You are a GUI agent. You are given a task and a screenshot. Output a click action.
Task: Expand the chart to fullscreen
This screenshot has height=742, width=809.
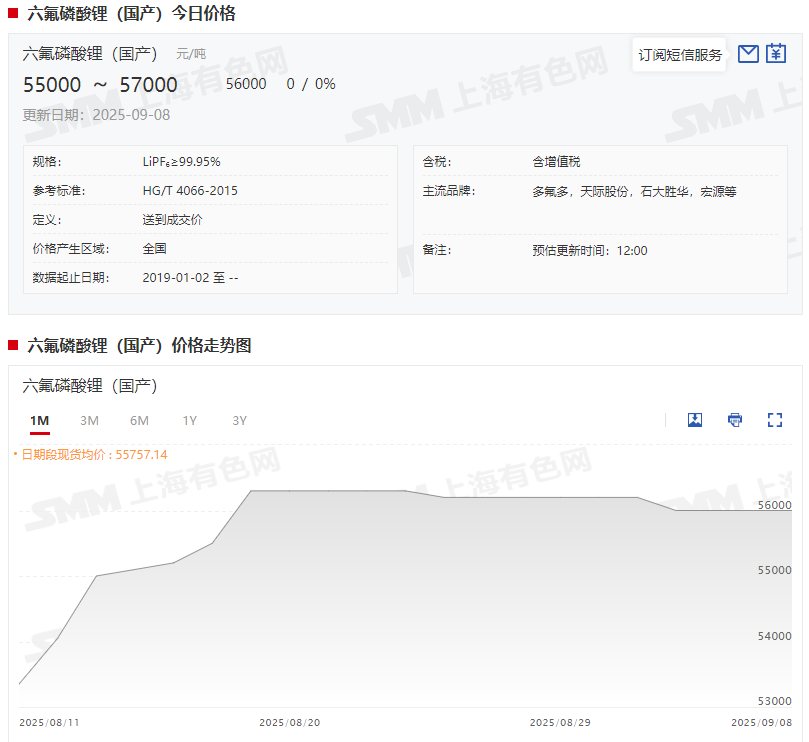pyautogui.click(x=775, y=420)
